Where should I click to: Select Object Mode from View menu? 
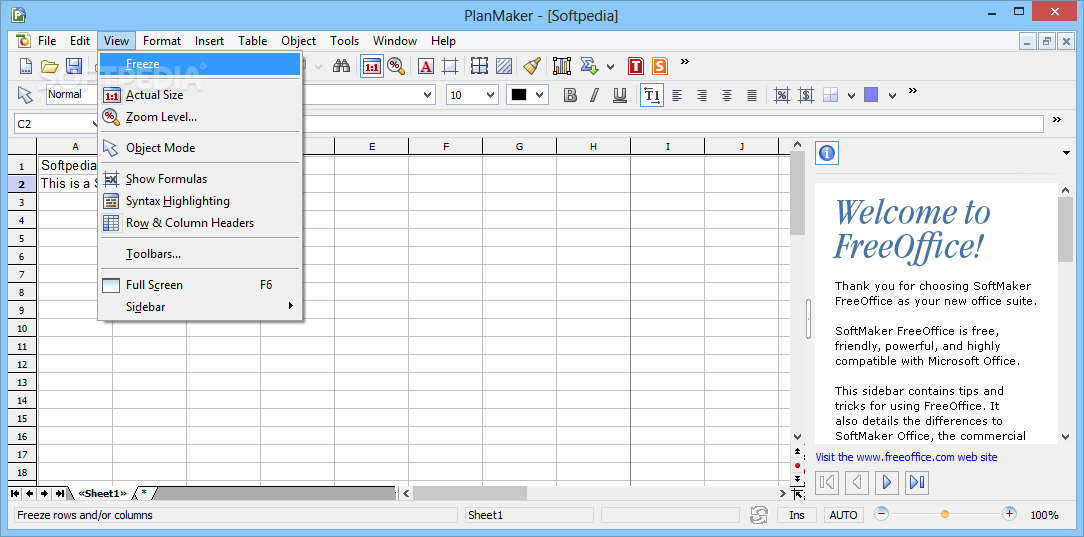(x=200, y=147)
